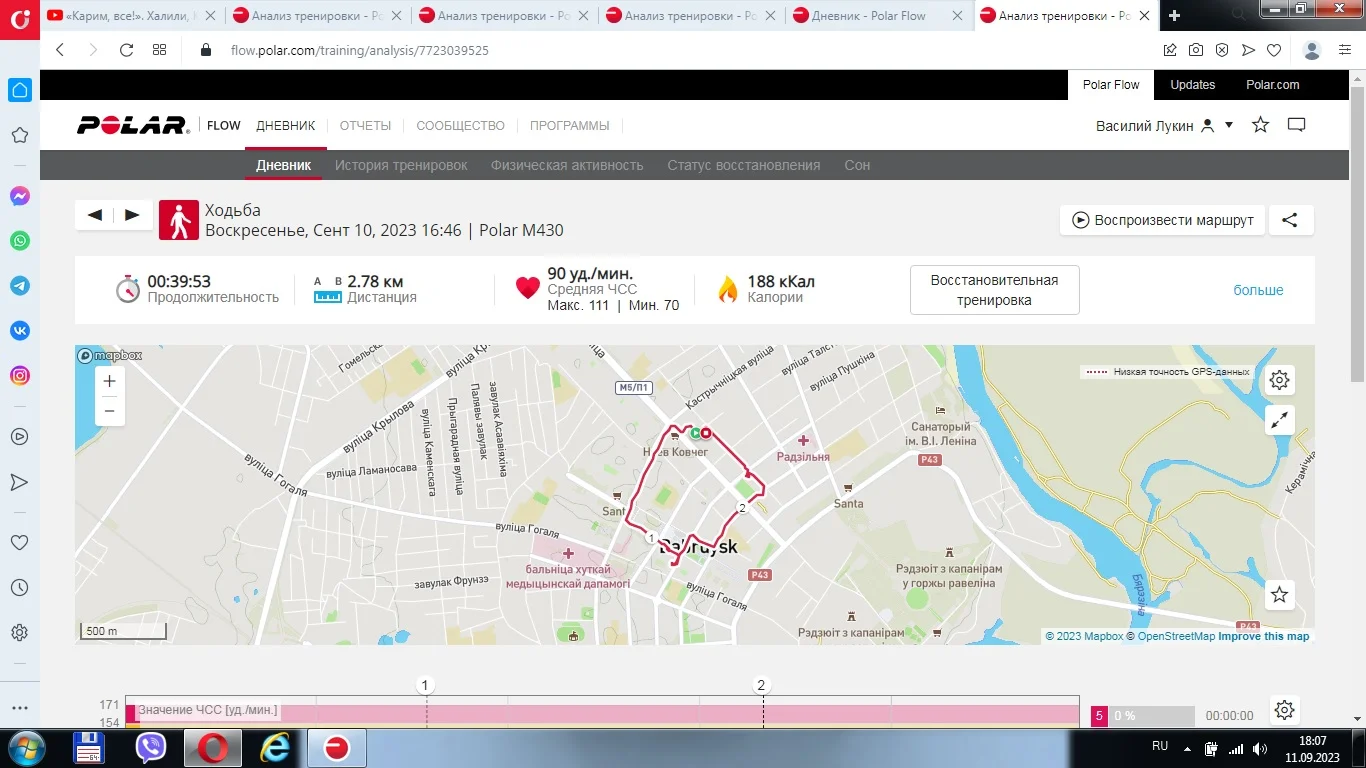
Task: Click Воспроизвести маршрут button
Action: [1162, 220]
